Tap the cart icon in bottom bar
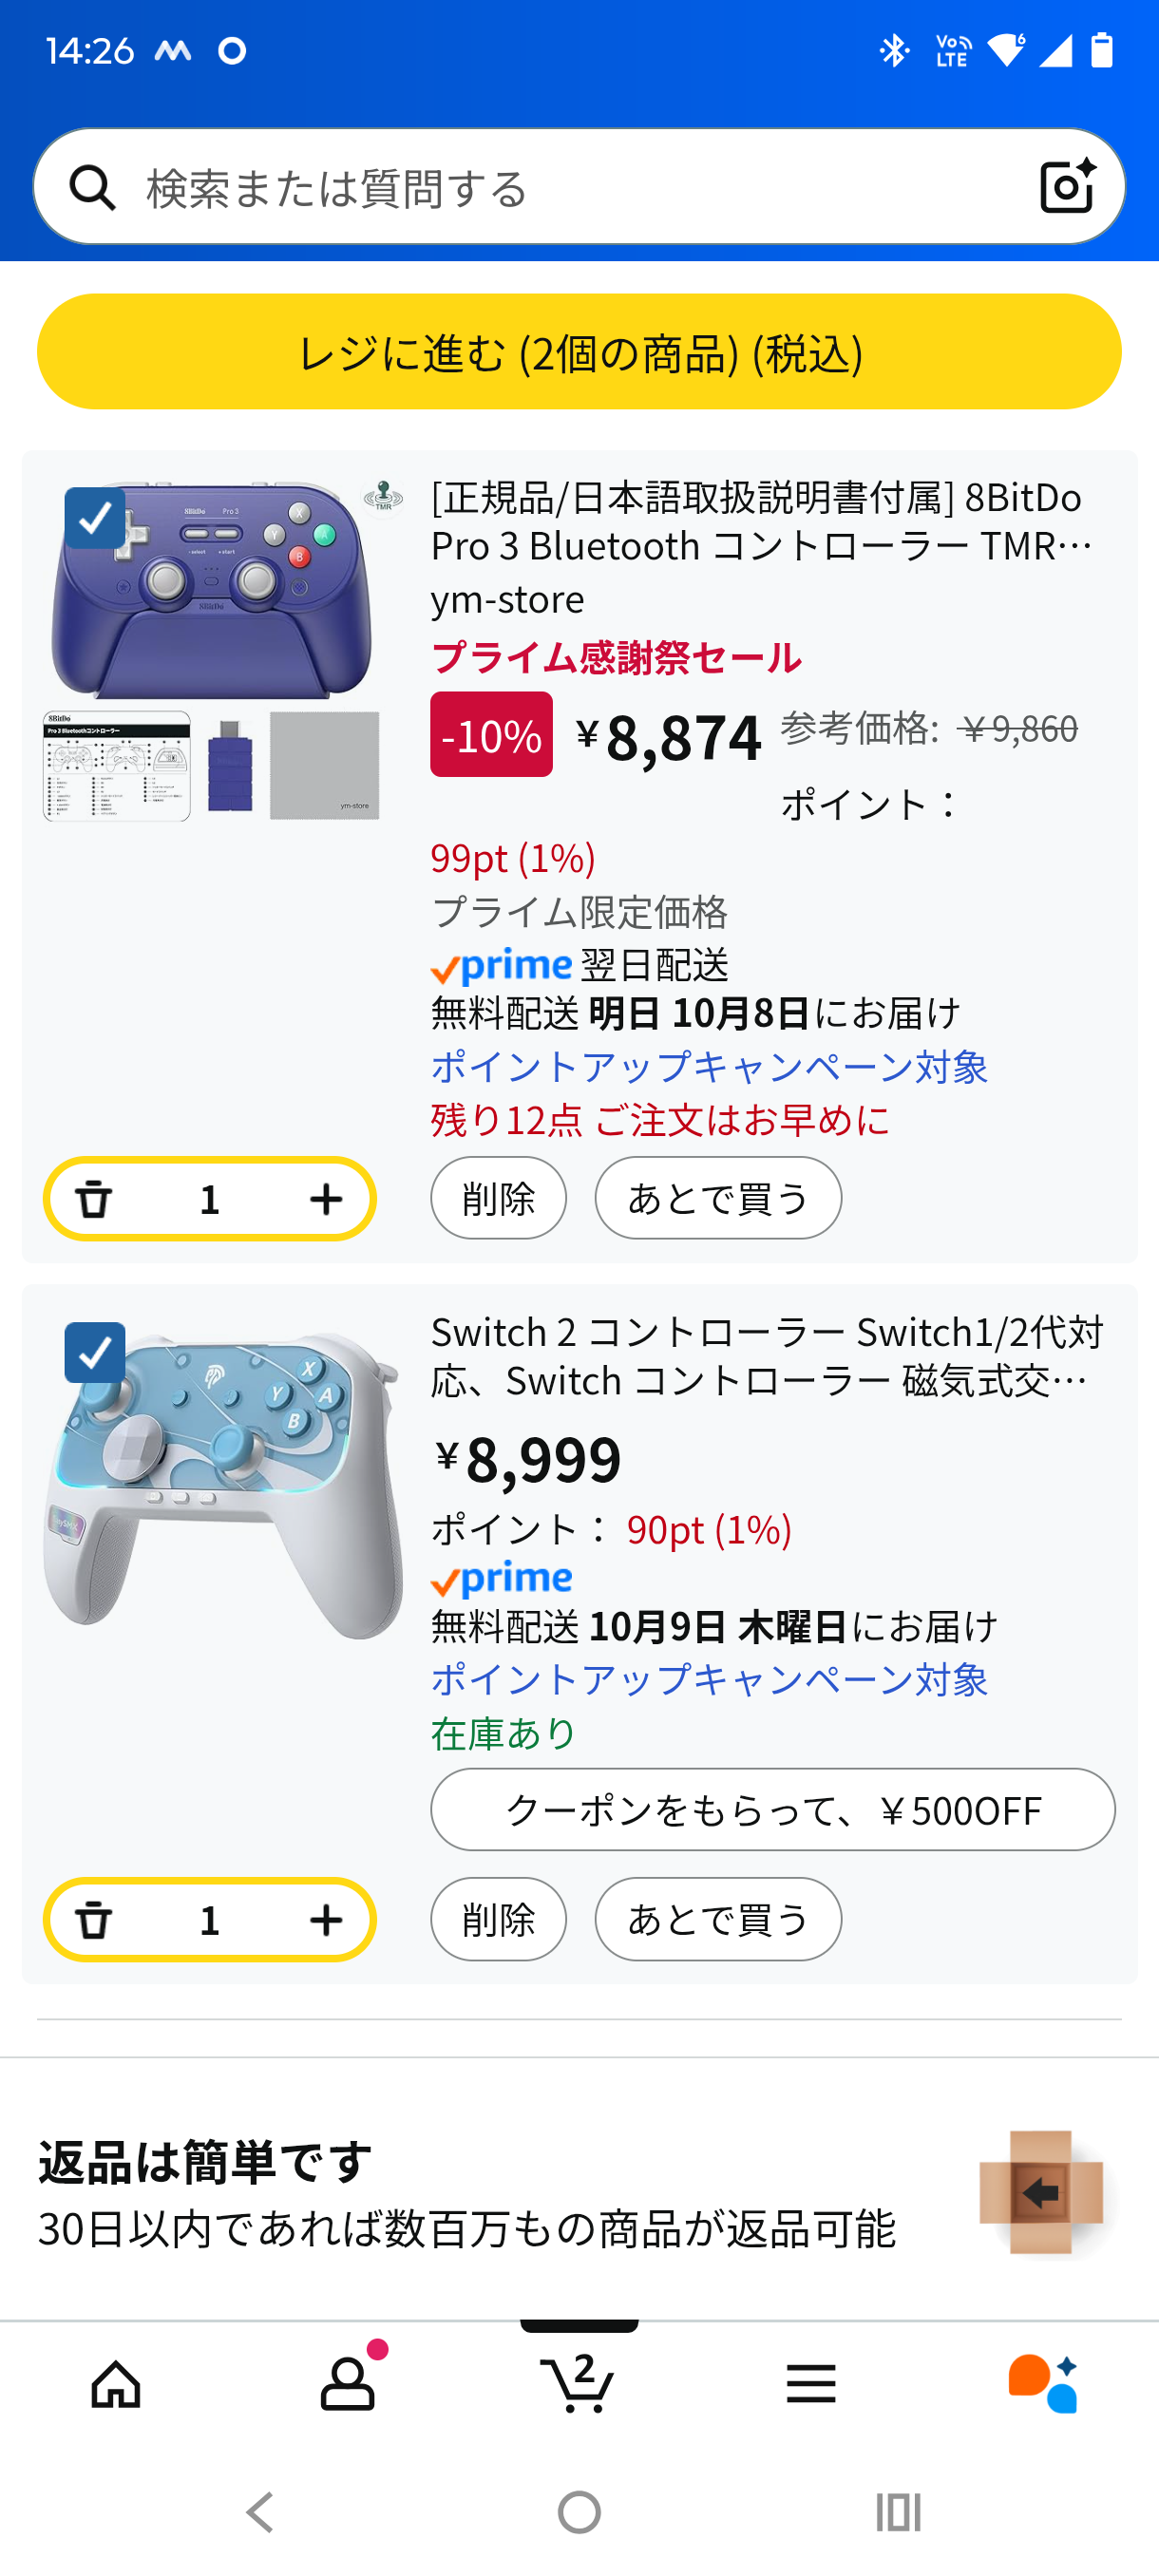Viewport: 1159px width, 2576px height. pos(579,2383)
